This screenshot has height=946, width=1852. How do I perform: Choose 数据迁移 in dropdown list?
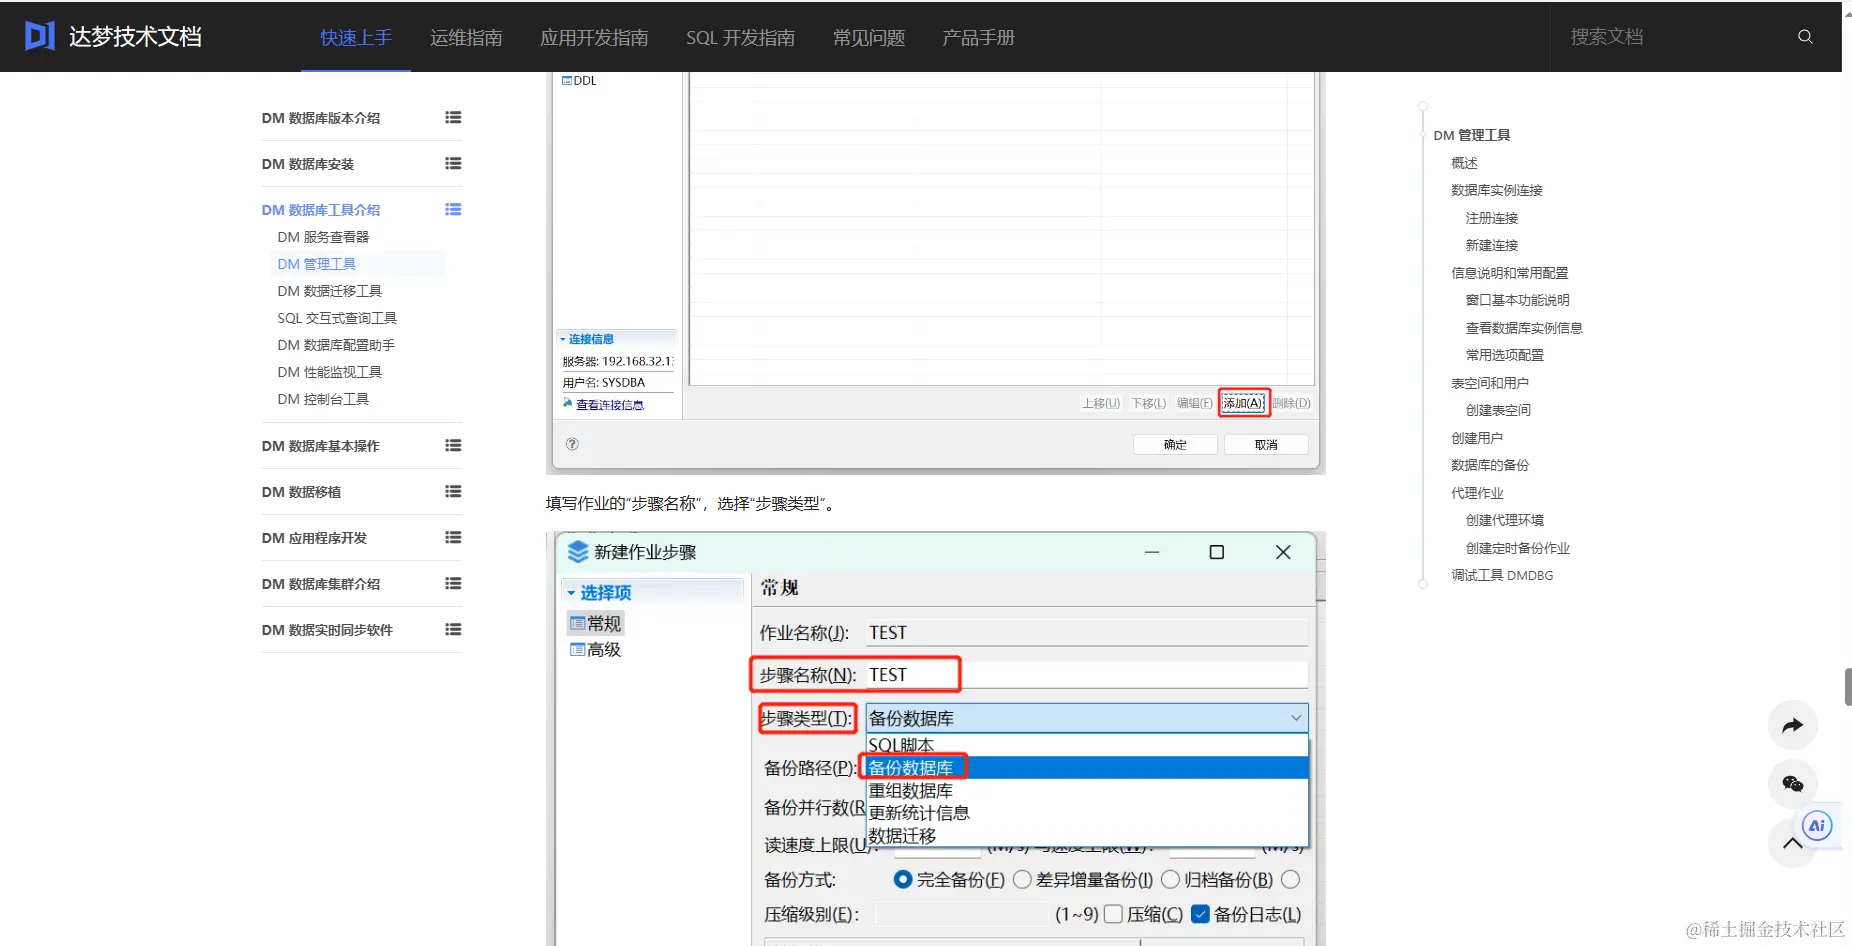(1087, 835)
